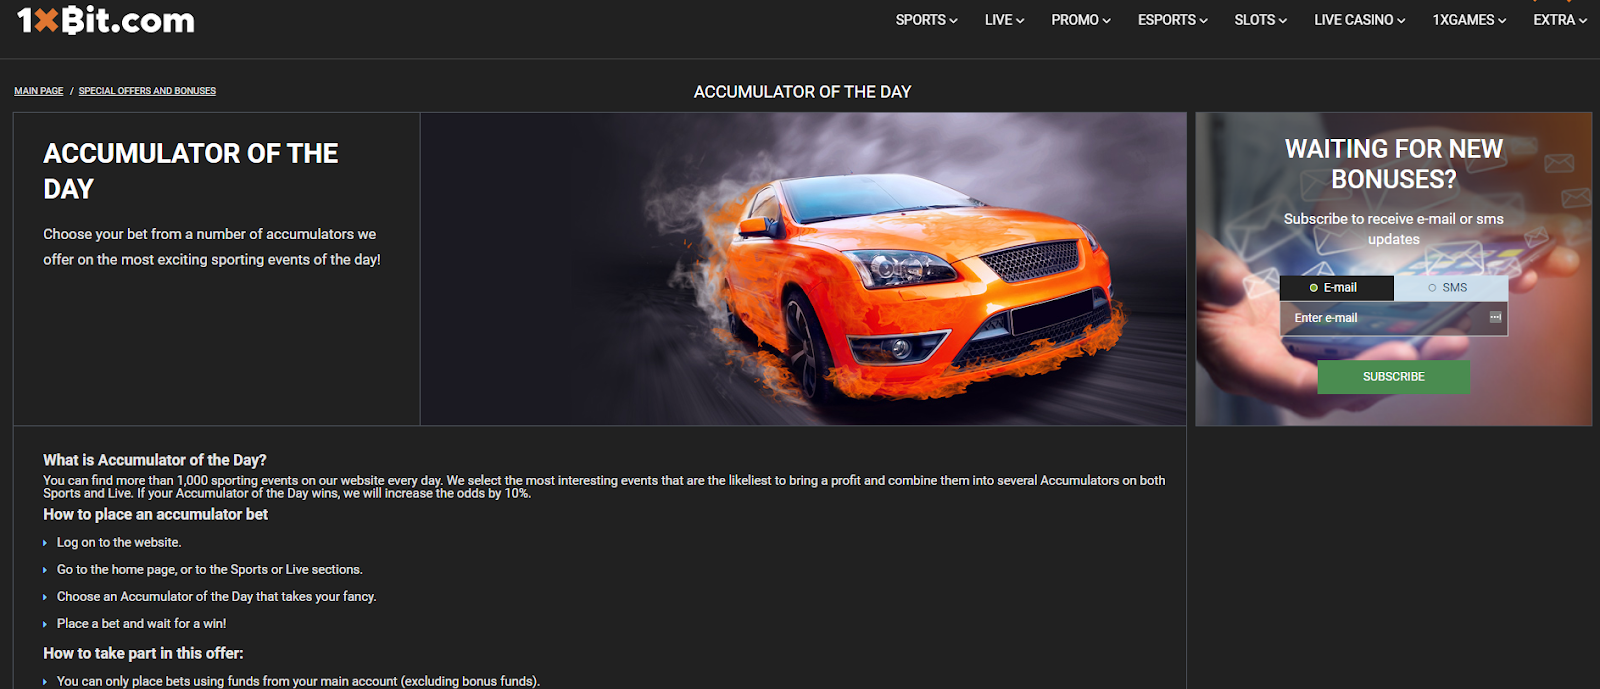Click the bullet arrow before 'Log on to the website'
1600x689 pixels.
45,543
